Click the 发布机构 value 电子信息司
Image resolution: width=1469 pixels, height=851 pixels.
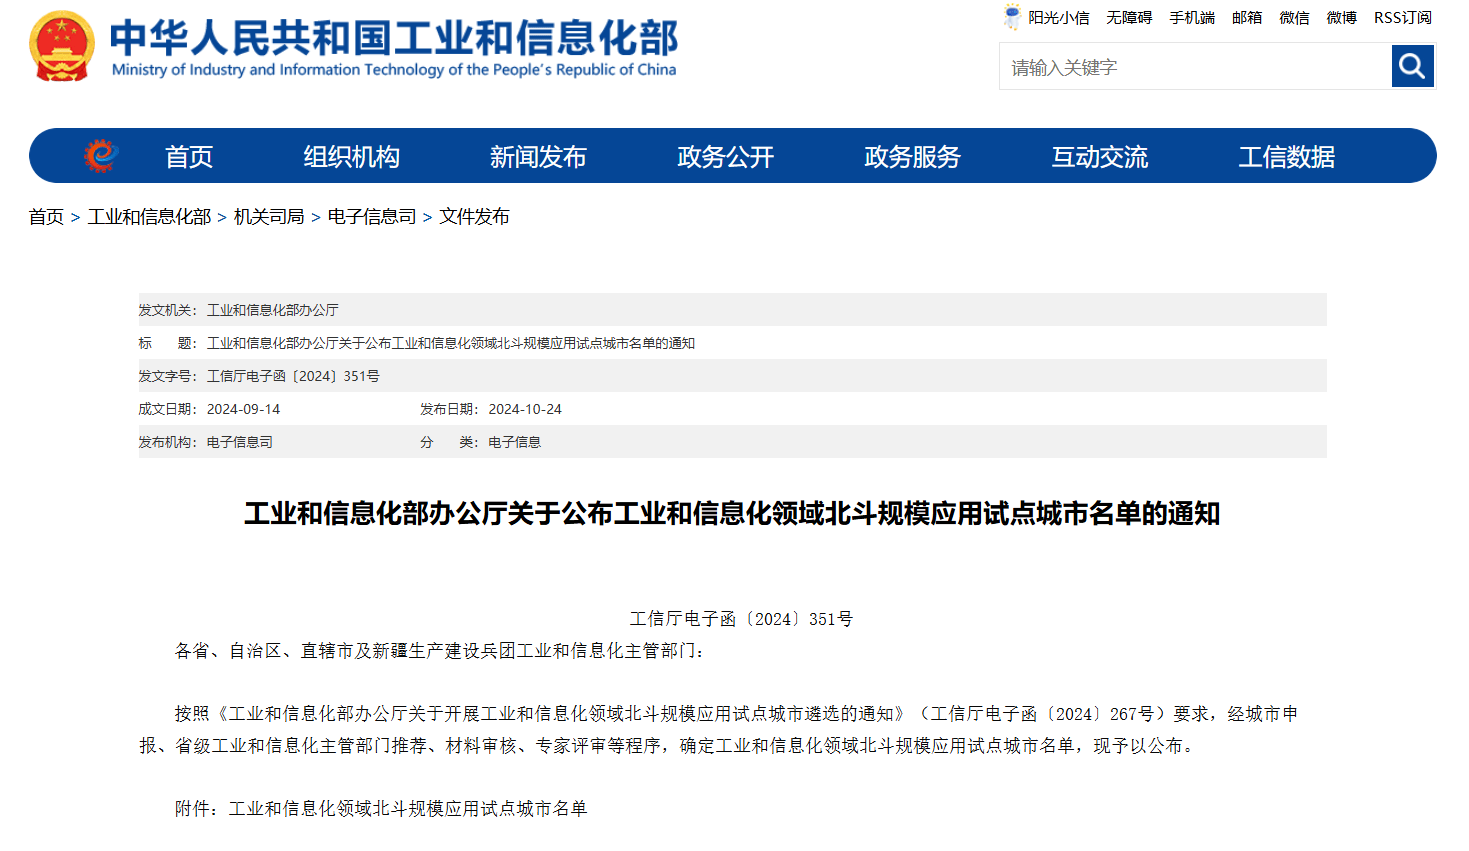click(239, 442)
